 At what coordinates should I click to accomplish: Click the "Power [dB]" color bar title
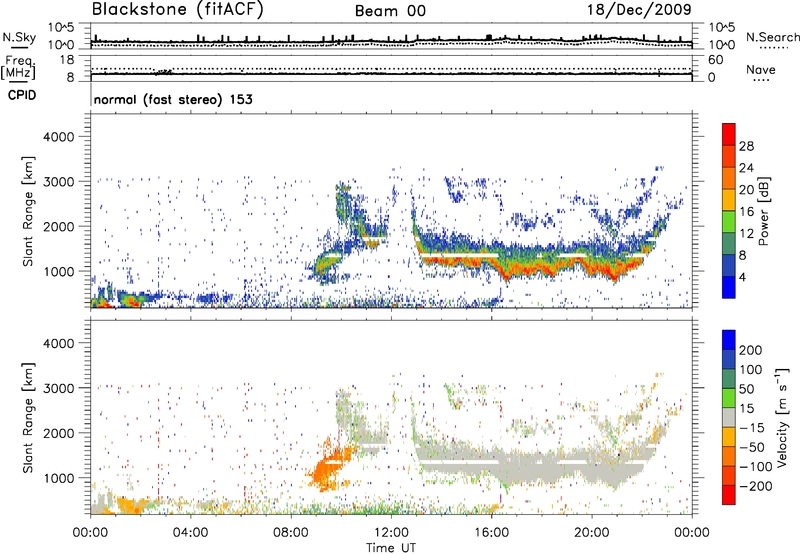pos(764,211)
